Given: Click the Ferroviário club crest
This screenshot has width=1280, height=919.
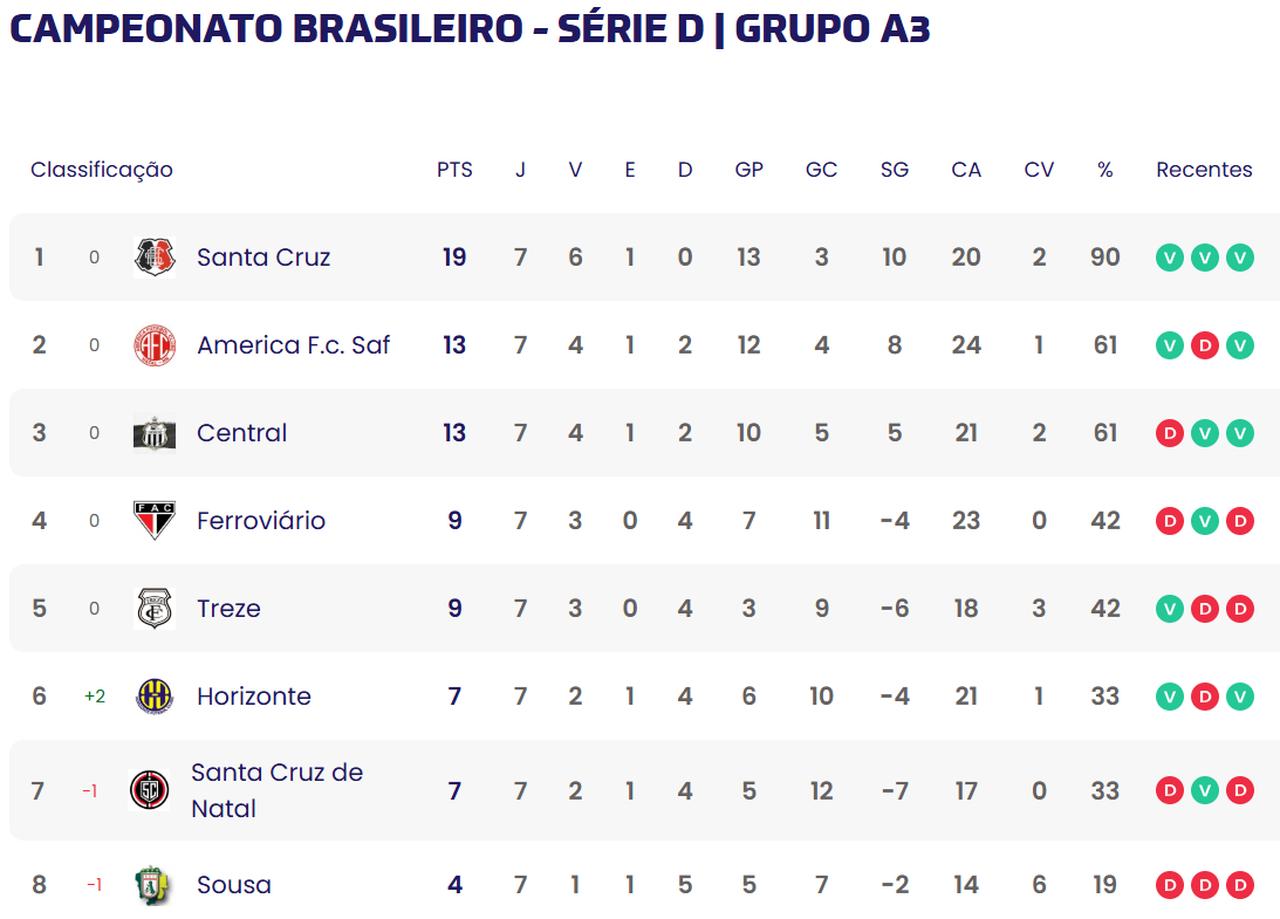Looking at the screenshot, I should point(155,520).
